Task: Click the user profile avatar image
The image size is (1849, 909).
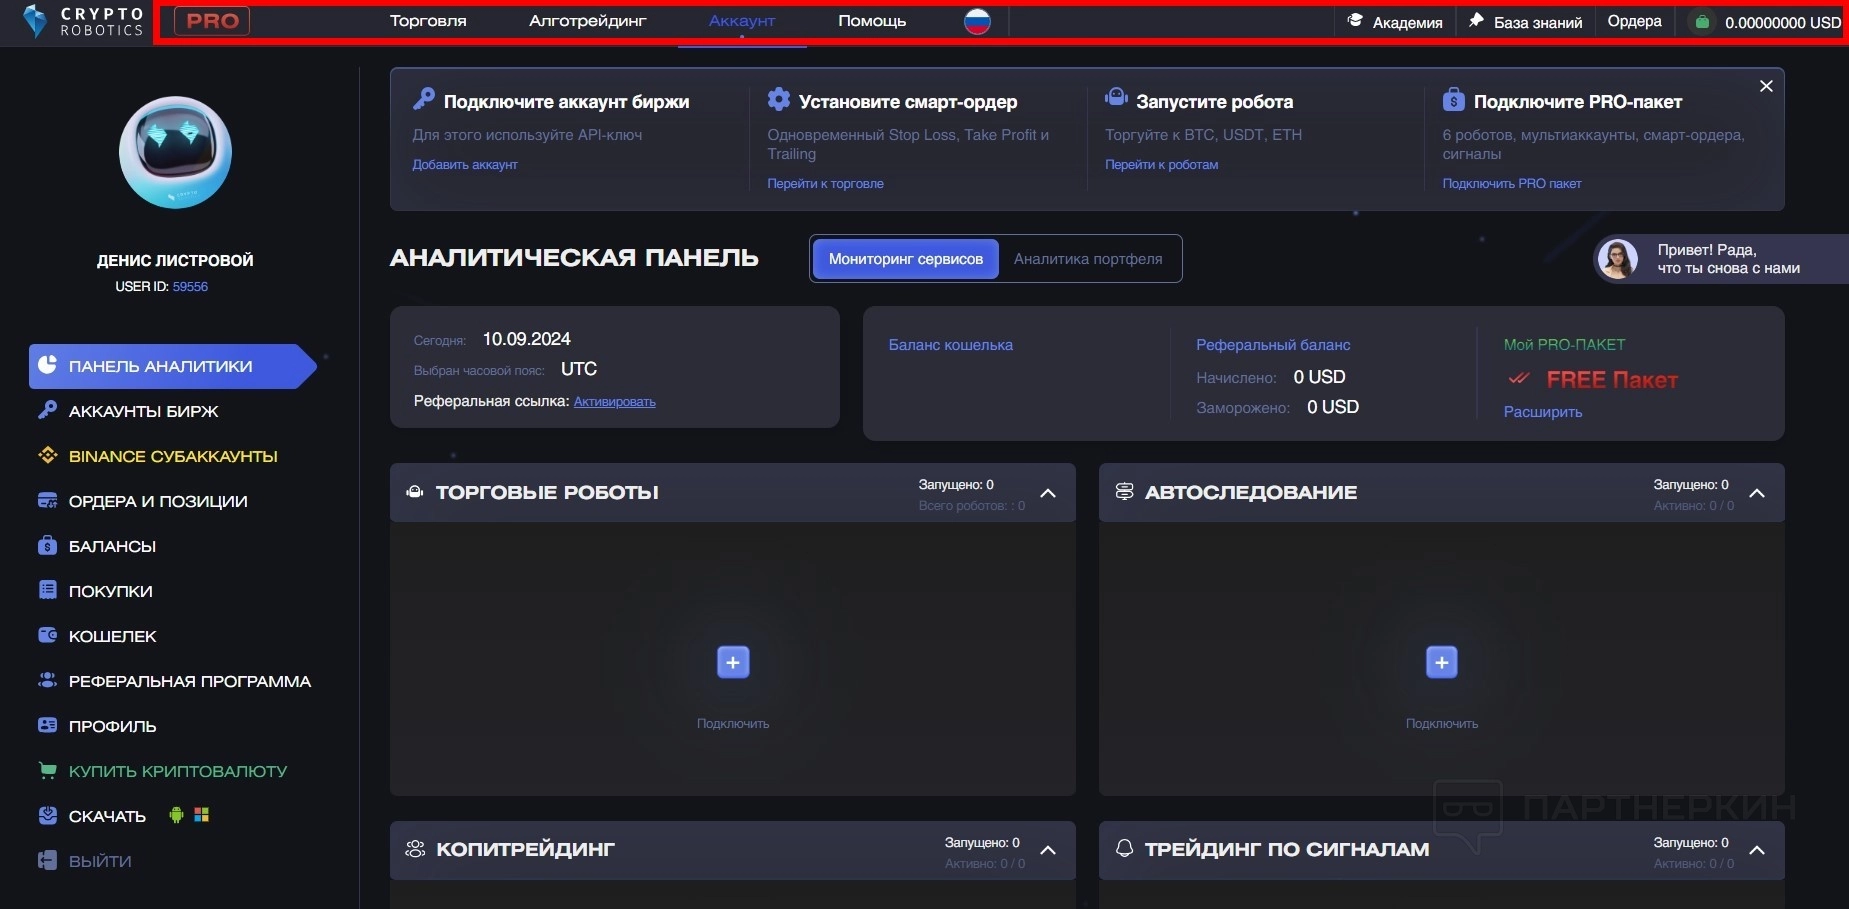Action: coord(175,153)
